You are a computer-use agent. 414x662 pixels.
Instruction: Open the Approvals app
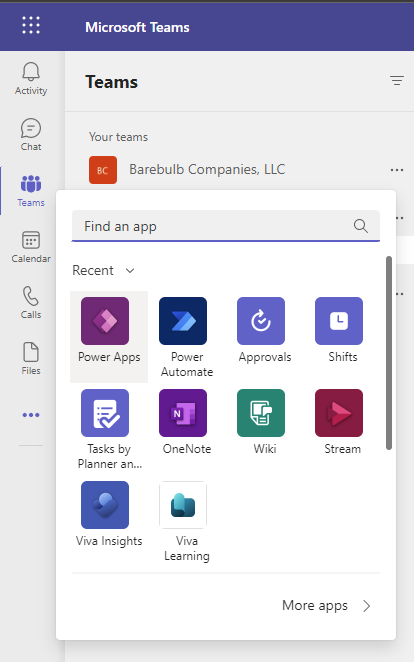click(x=265, y=331)
